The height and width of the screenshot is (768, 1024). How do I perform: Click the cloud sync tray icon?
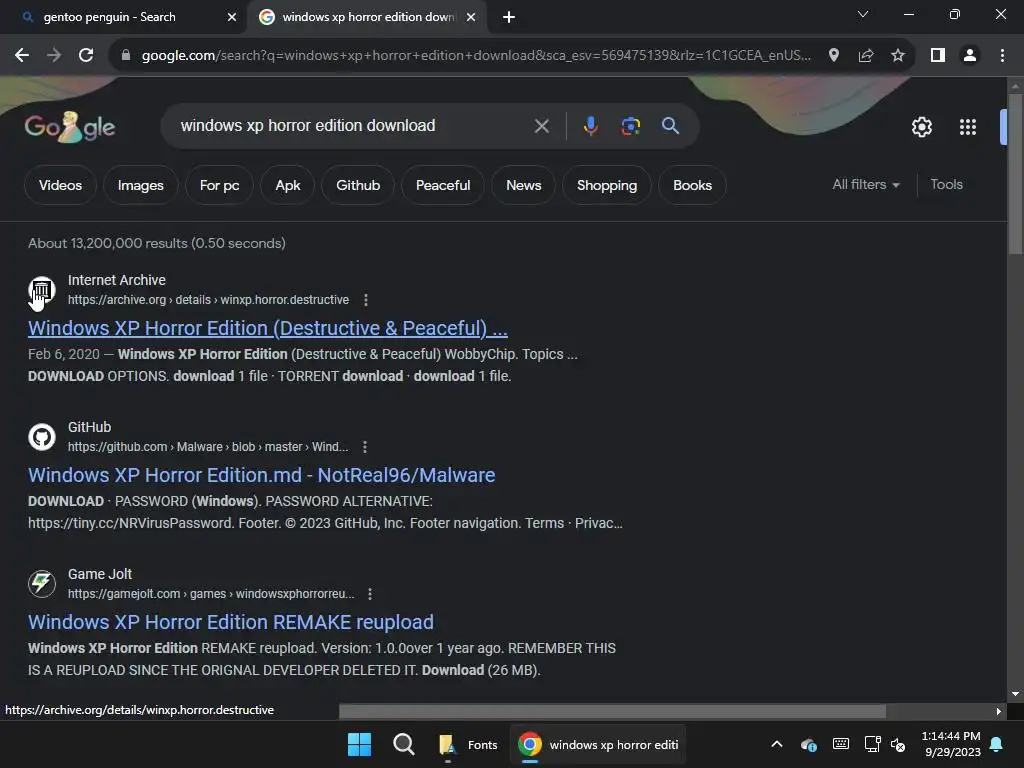[x=808, y=744]
